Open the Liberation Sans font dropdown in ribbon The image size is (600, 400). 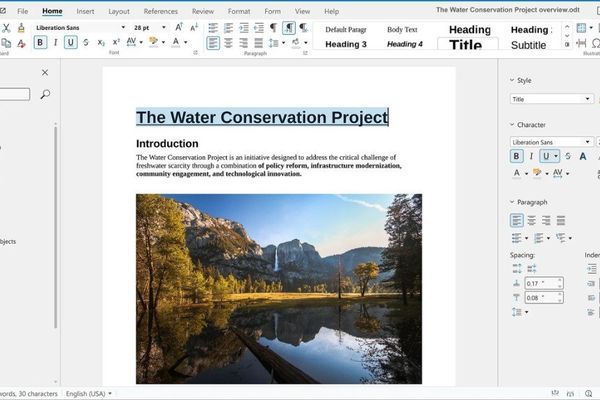click(122, 27)
